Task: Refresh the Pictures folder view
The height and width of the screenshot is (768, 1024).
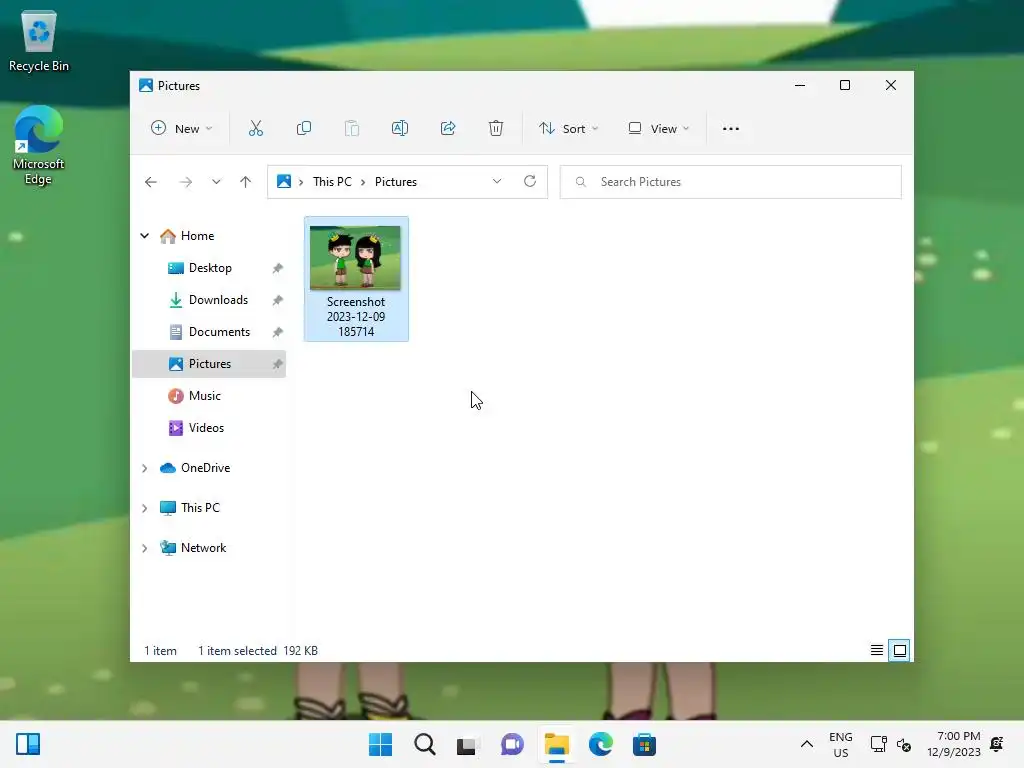Action: click(530, 182)
